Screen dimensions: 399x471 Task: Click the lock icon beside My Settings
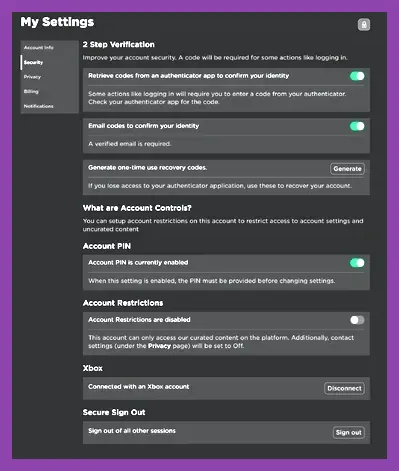tap(364, 24)
